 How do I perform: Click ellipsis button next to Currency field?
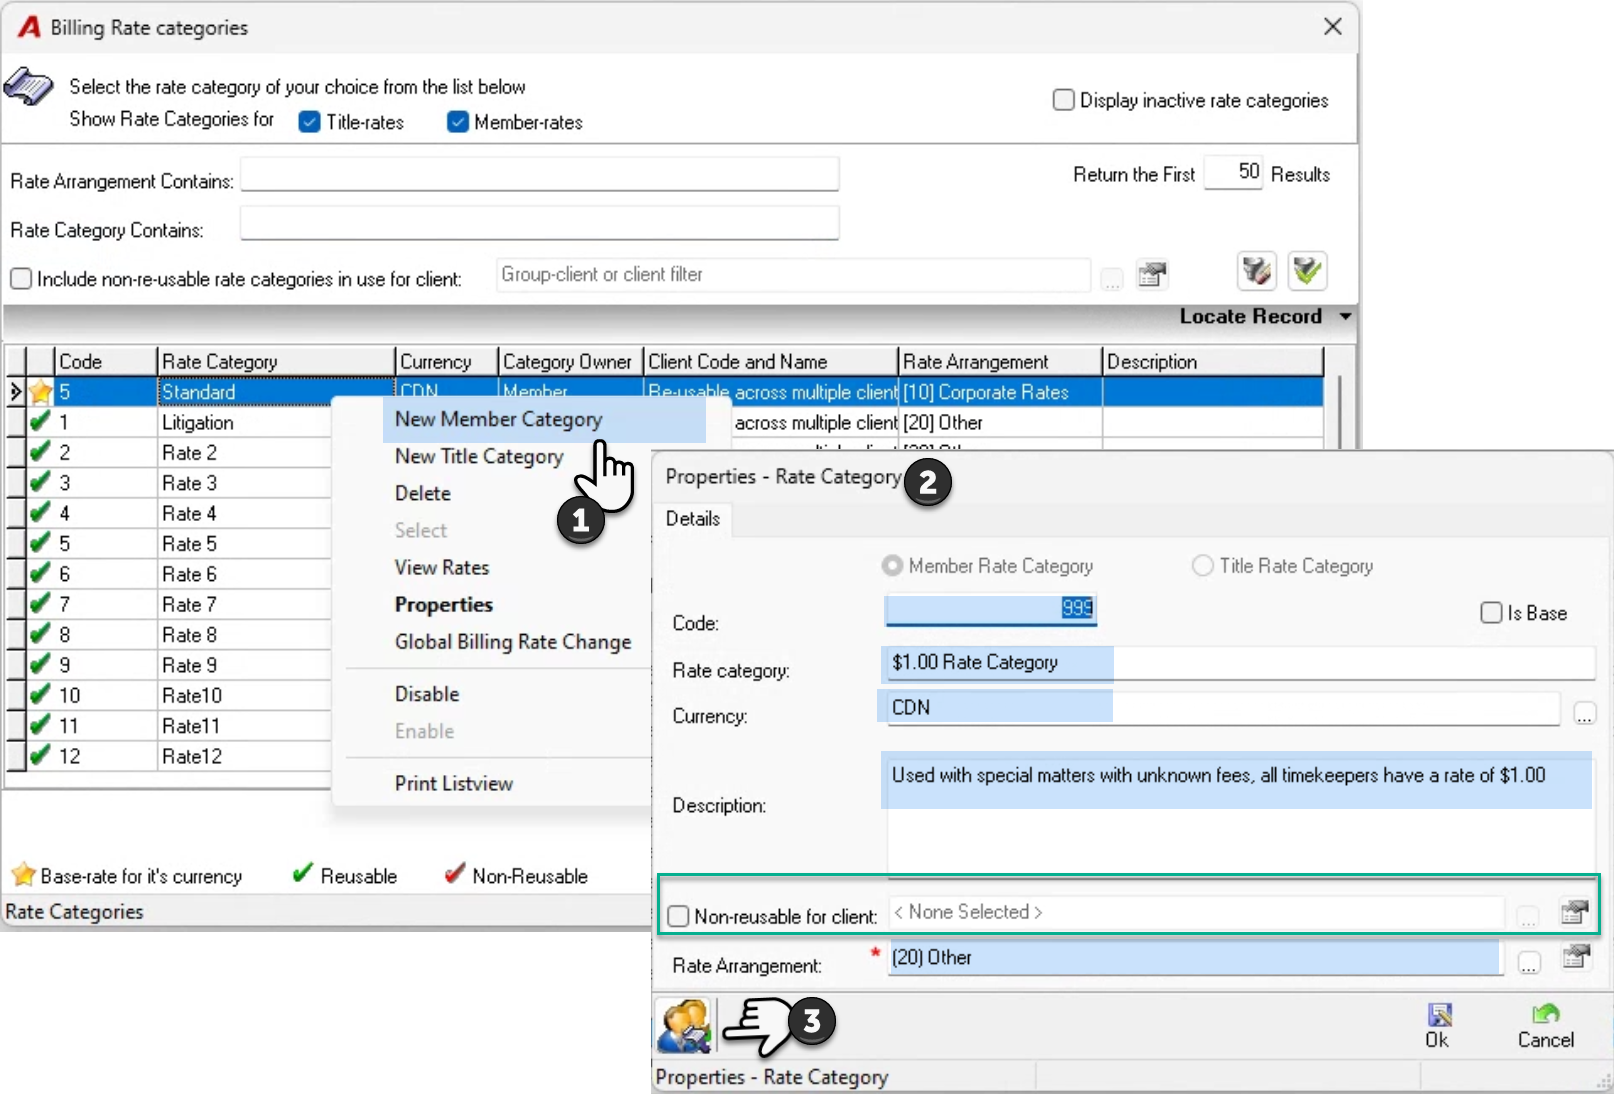tap(1584, 714)
